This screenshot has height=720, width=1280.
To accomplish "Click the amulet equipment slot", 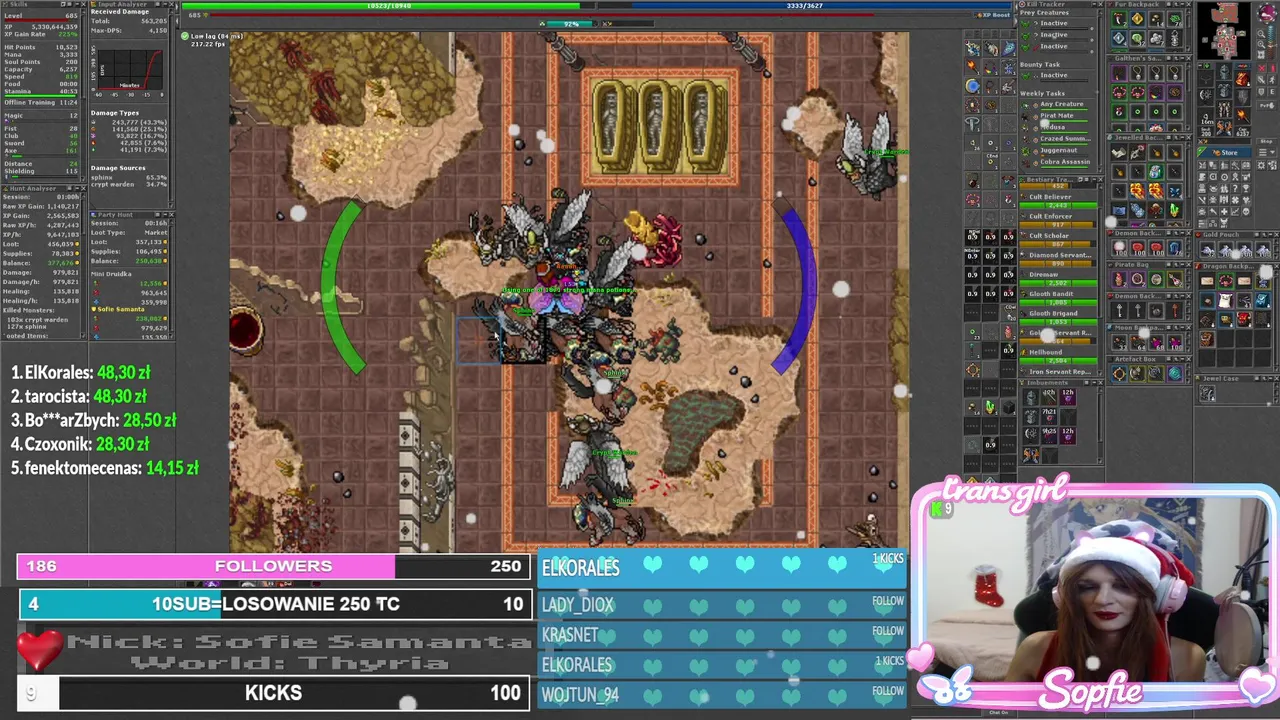I will 1205,78.
